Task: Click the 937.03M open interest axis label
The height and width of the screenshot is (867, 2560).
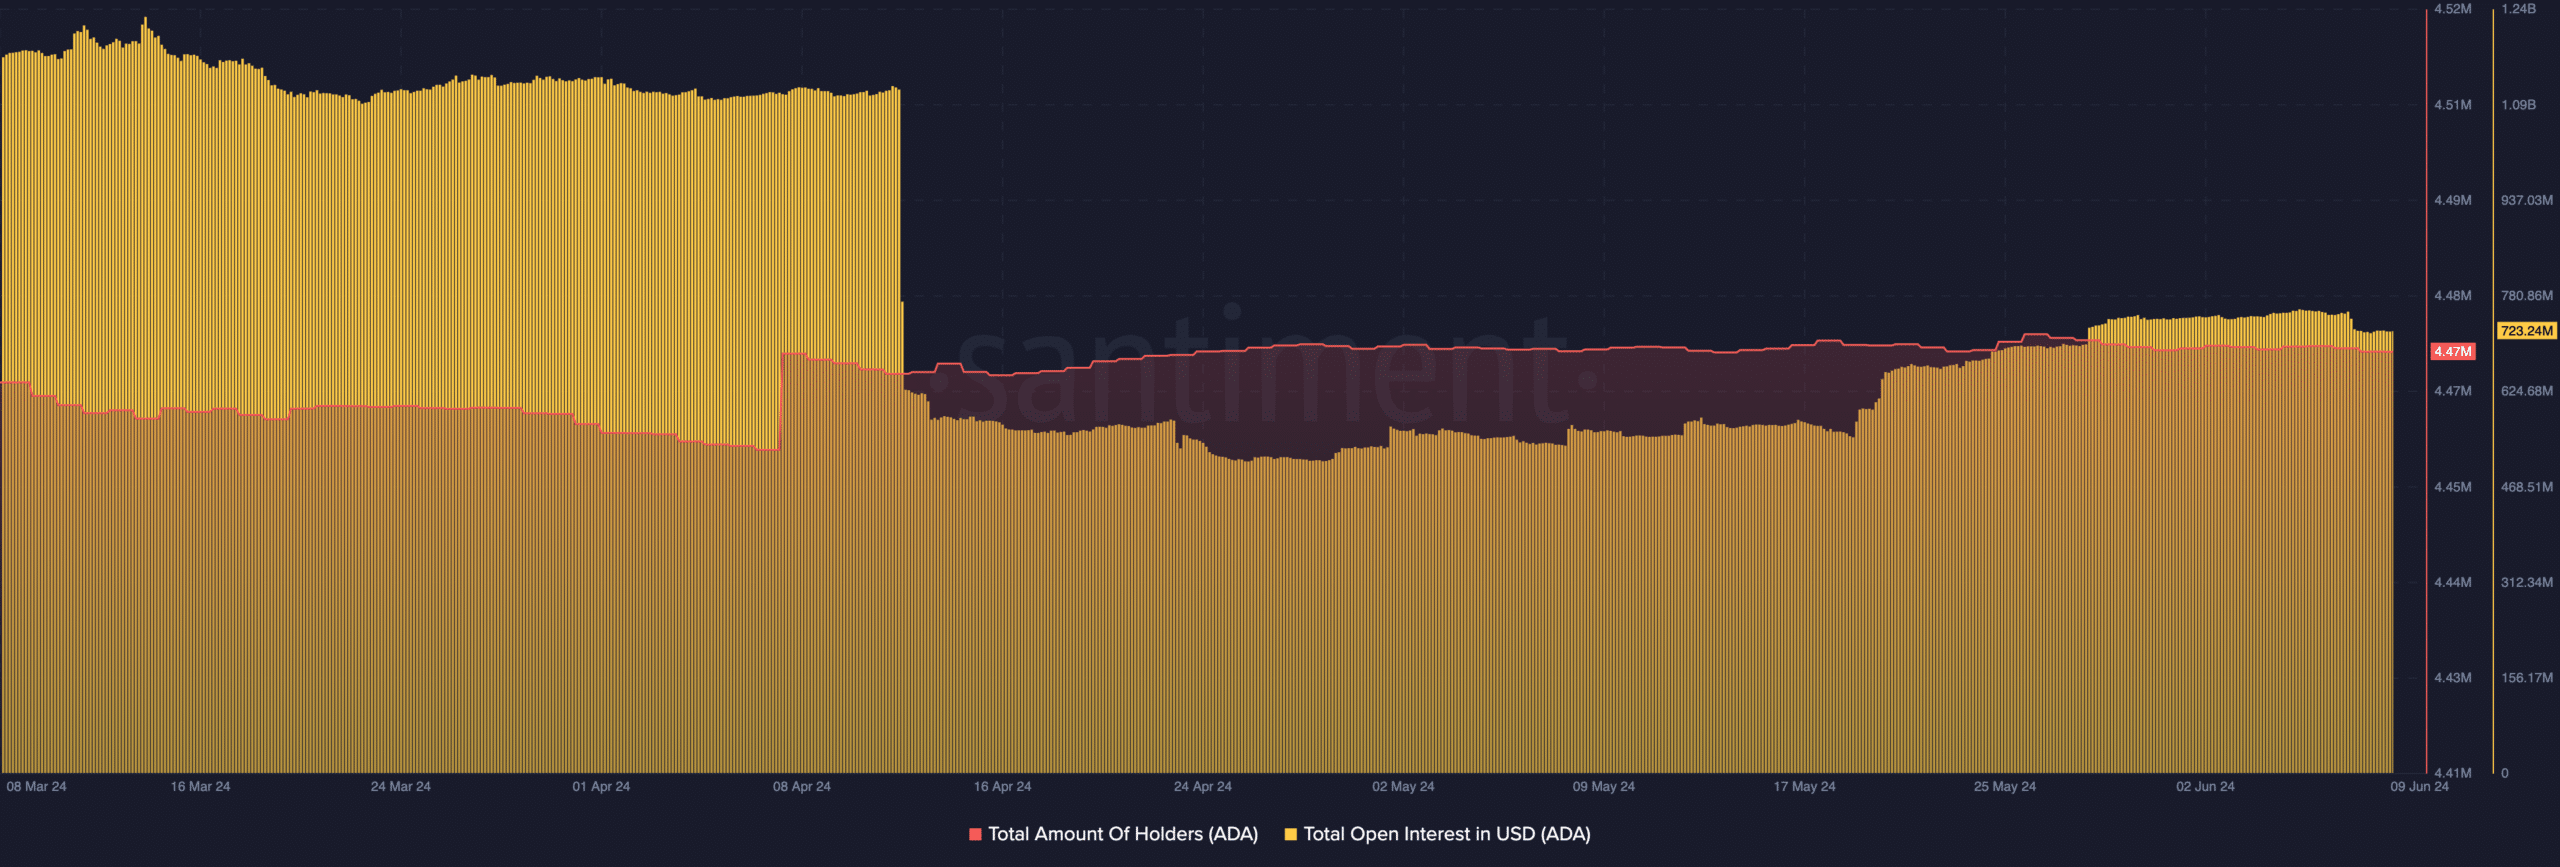Action: (2526, 201)
